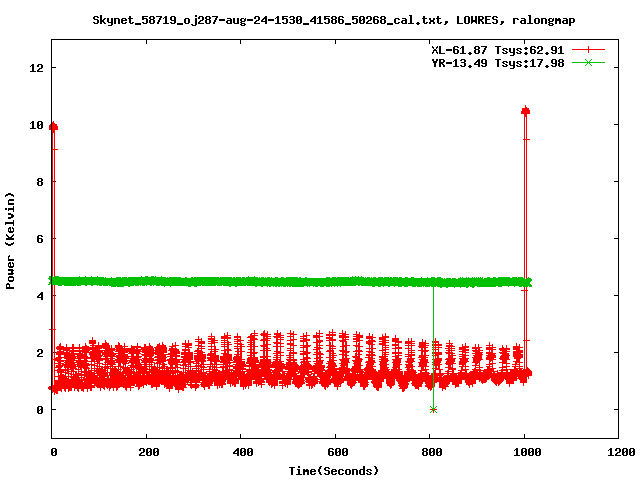Click the y-axis tick label 2

(x=40, y=353)
